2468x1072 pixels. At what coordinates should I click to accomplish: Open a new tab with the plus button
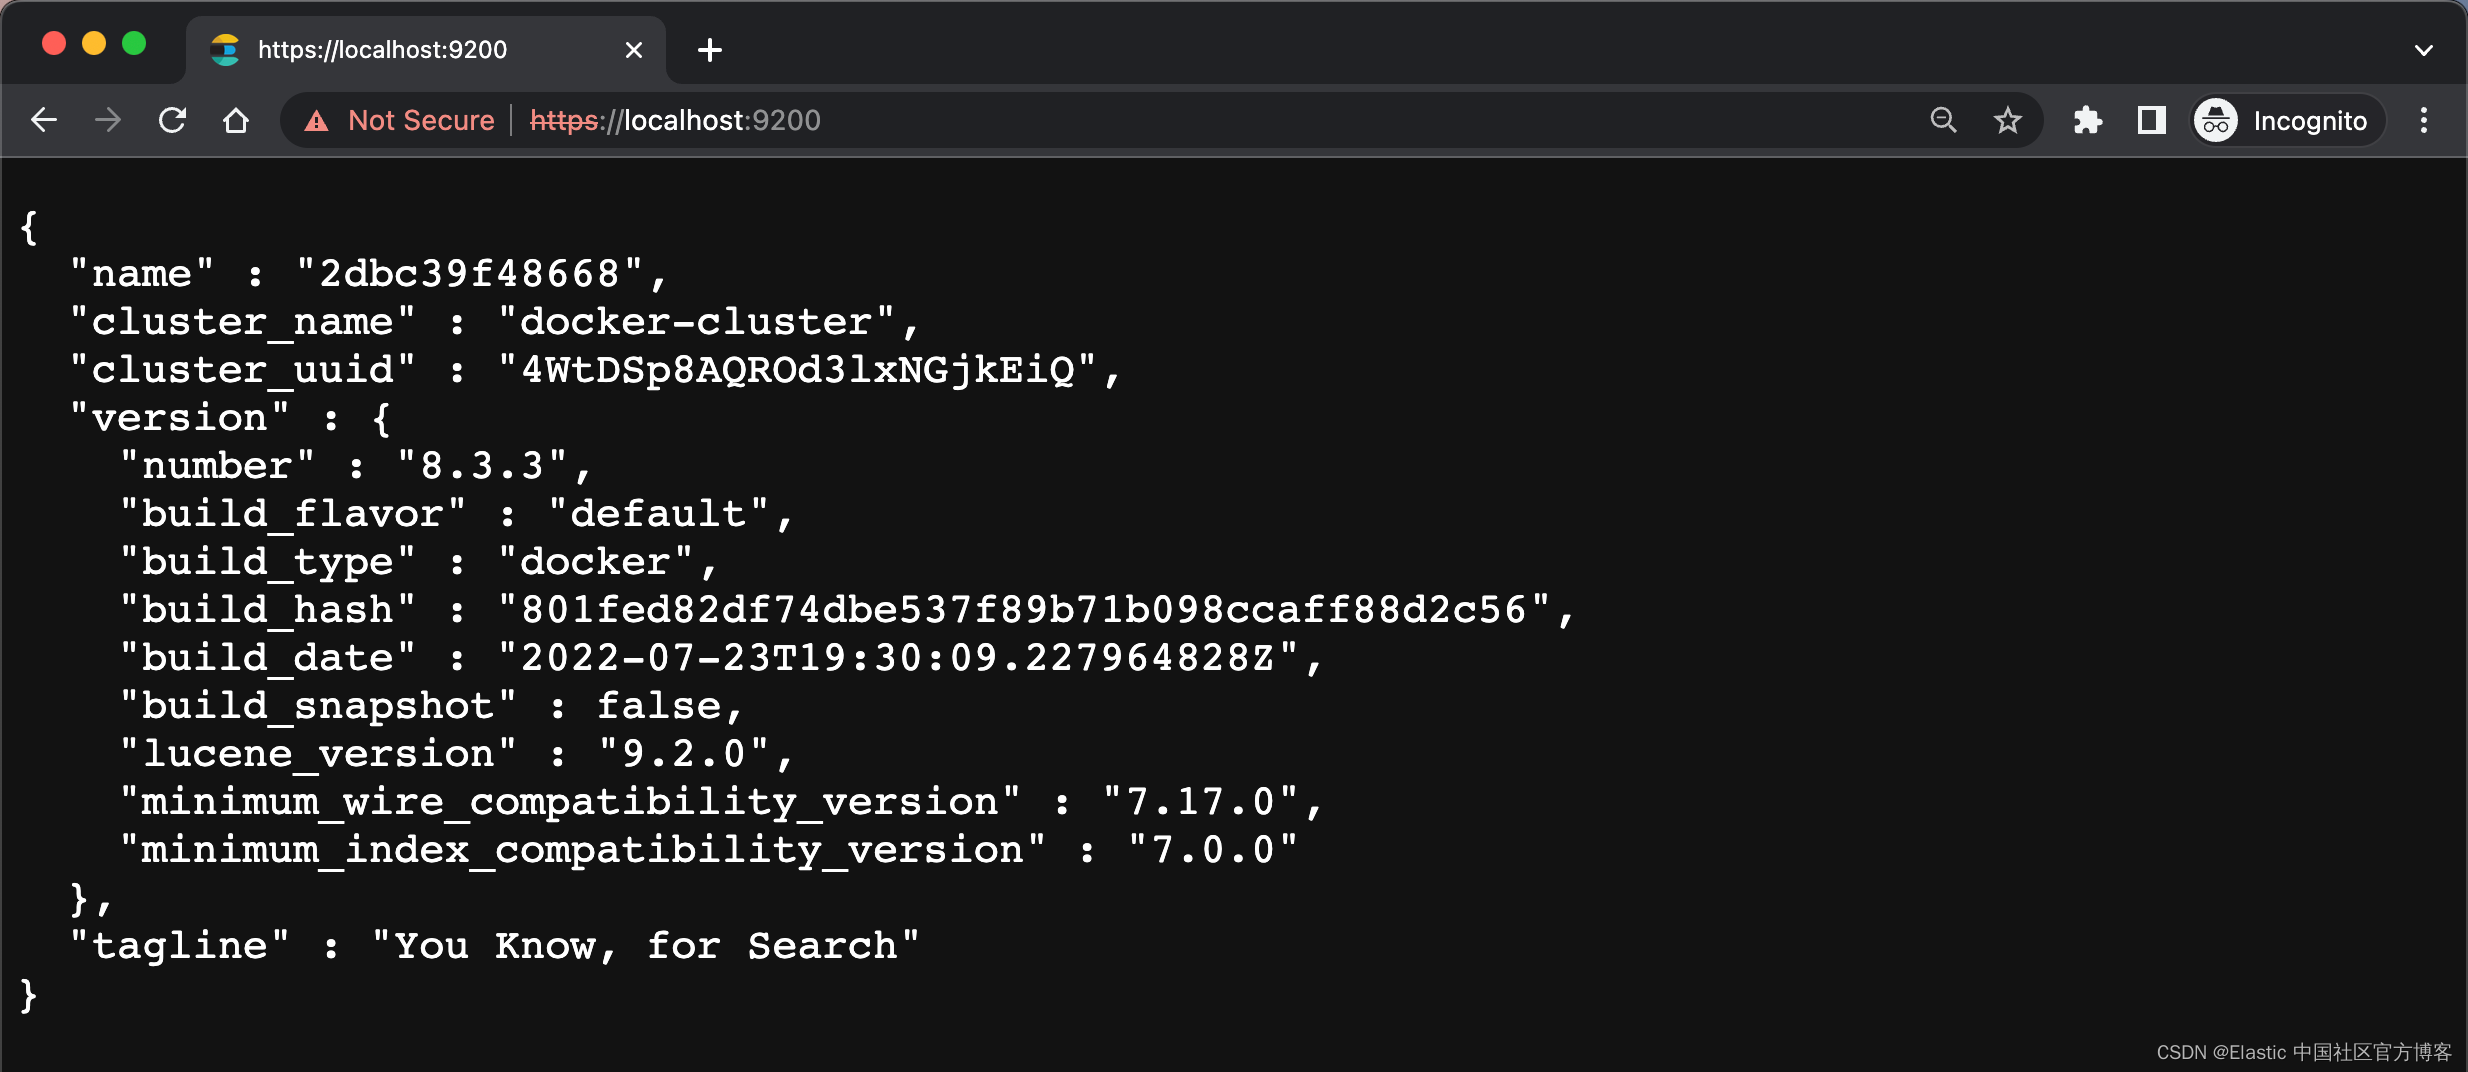coord(709,49)
